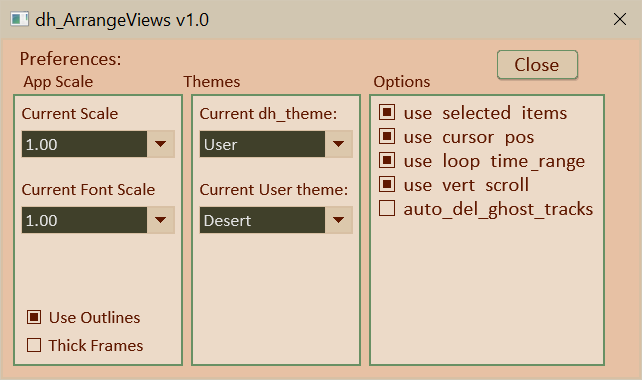Uncheck use cursor pos option
Viewport: 642px width, 380px height.
[387, 136]
